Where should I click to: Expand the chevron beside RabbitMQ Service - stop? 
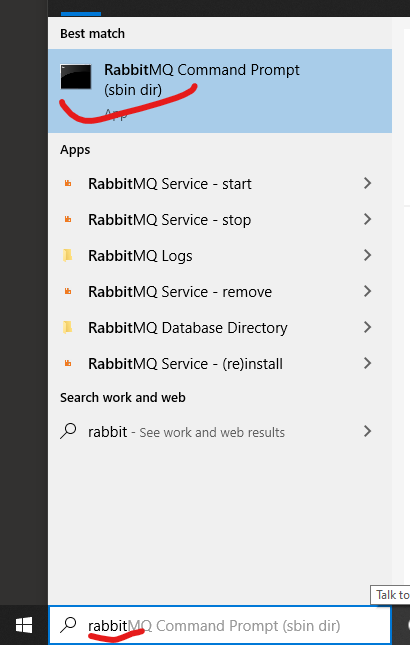368,219
